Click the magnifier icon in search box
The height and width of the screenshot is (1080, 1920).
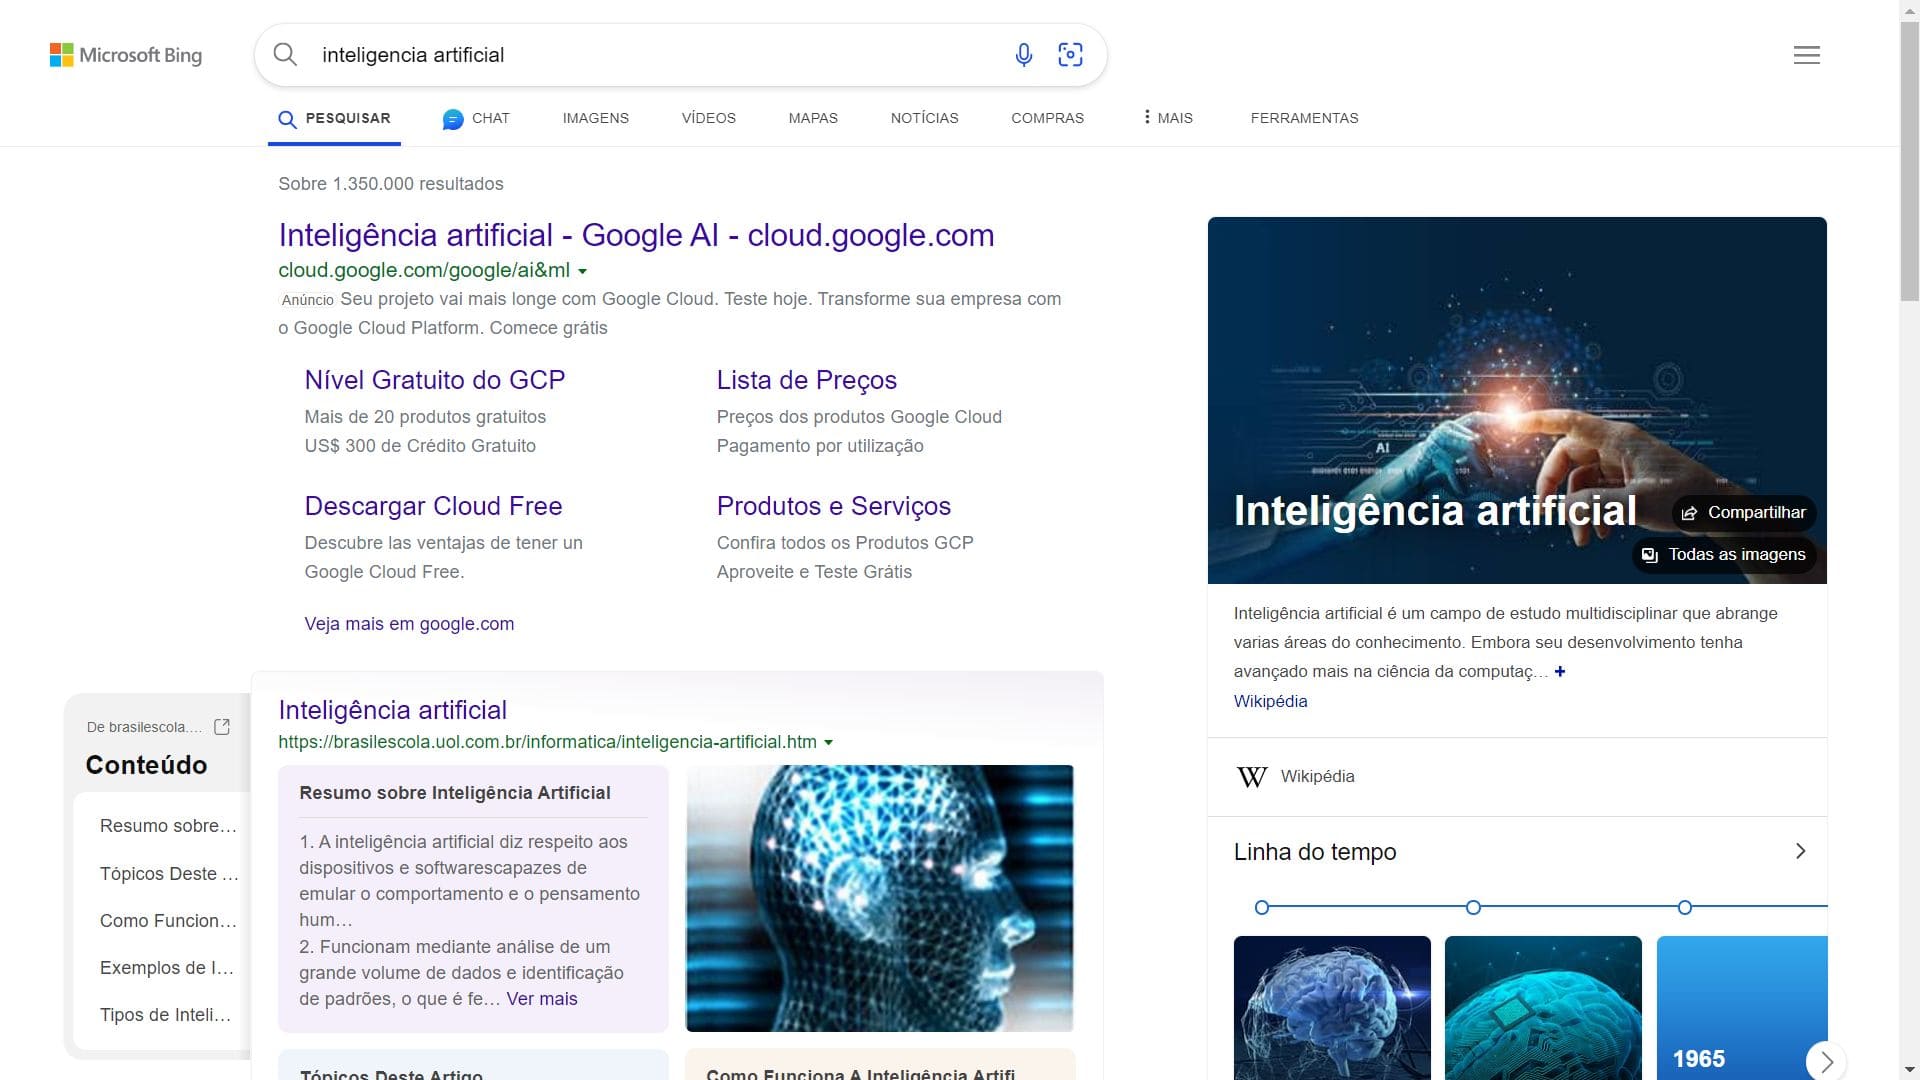click(x=285, y=55)
